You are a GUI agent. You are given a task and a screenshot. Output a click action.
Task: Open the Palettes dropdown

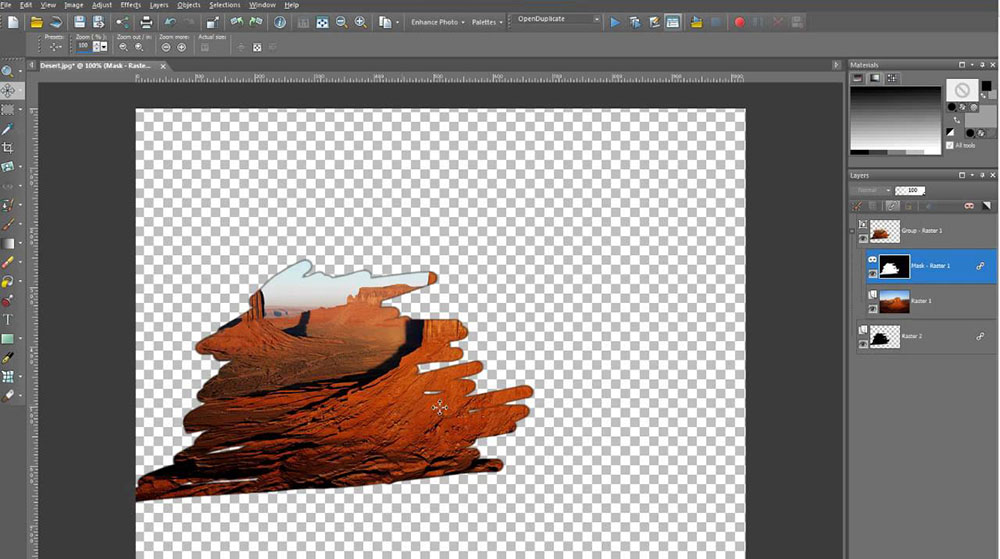(x=487, y=22)
